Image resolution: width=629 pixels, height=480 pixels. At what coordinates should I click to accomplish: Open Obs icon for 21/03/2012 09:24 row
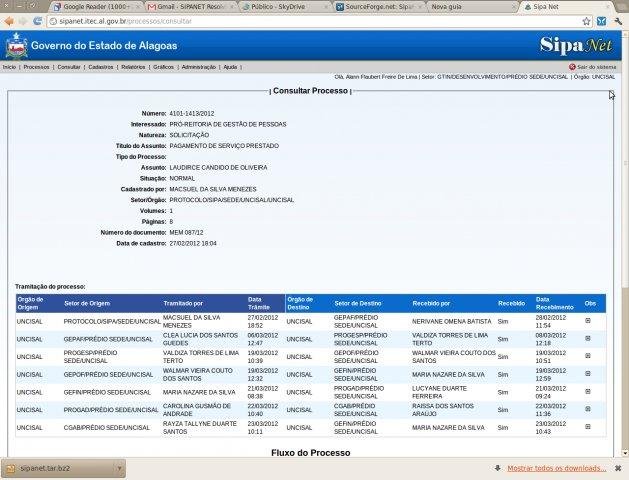pyautogui.click(x=588, y=391)
